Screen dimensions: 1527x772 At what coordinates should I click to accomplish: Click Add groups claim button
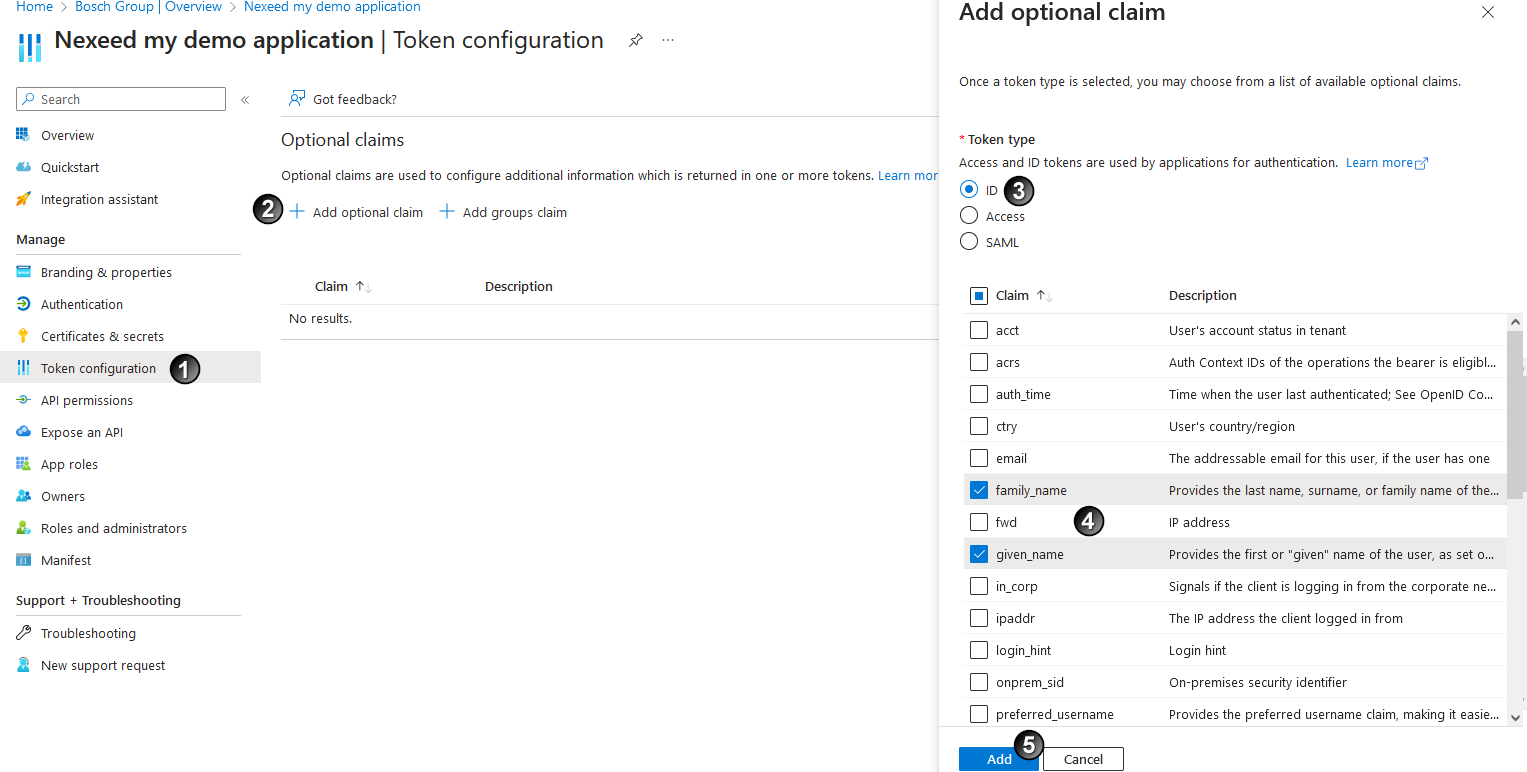(x=503, y=212)
